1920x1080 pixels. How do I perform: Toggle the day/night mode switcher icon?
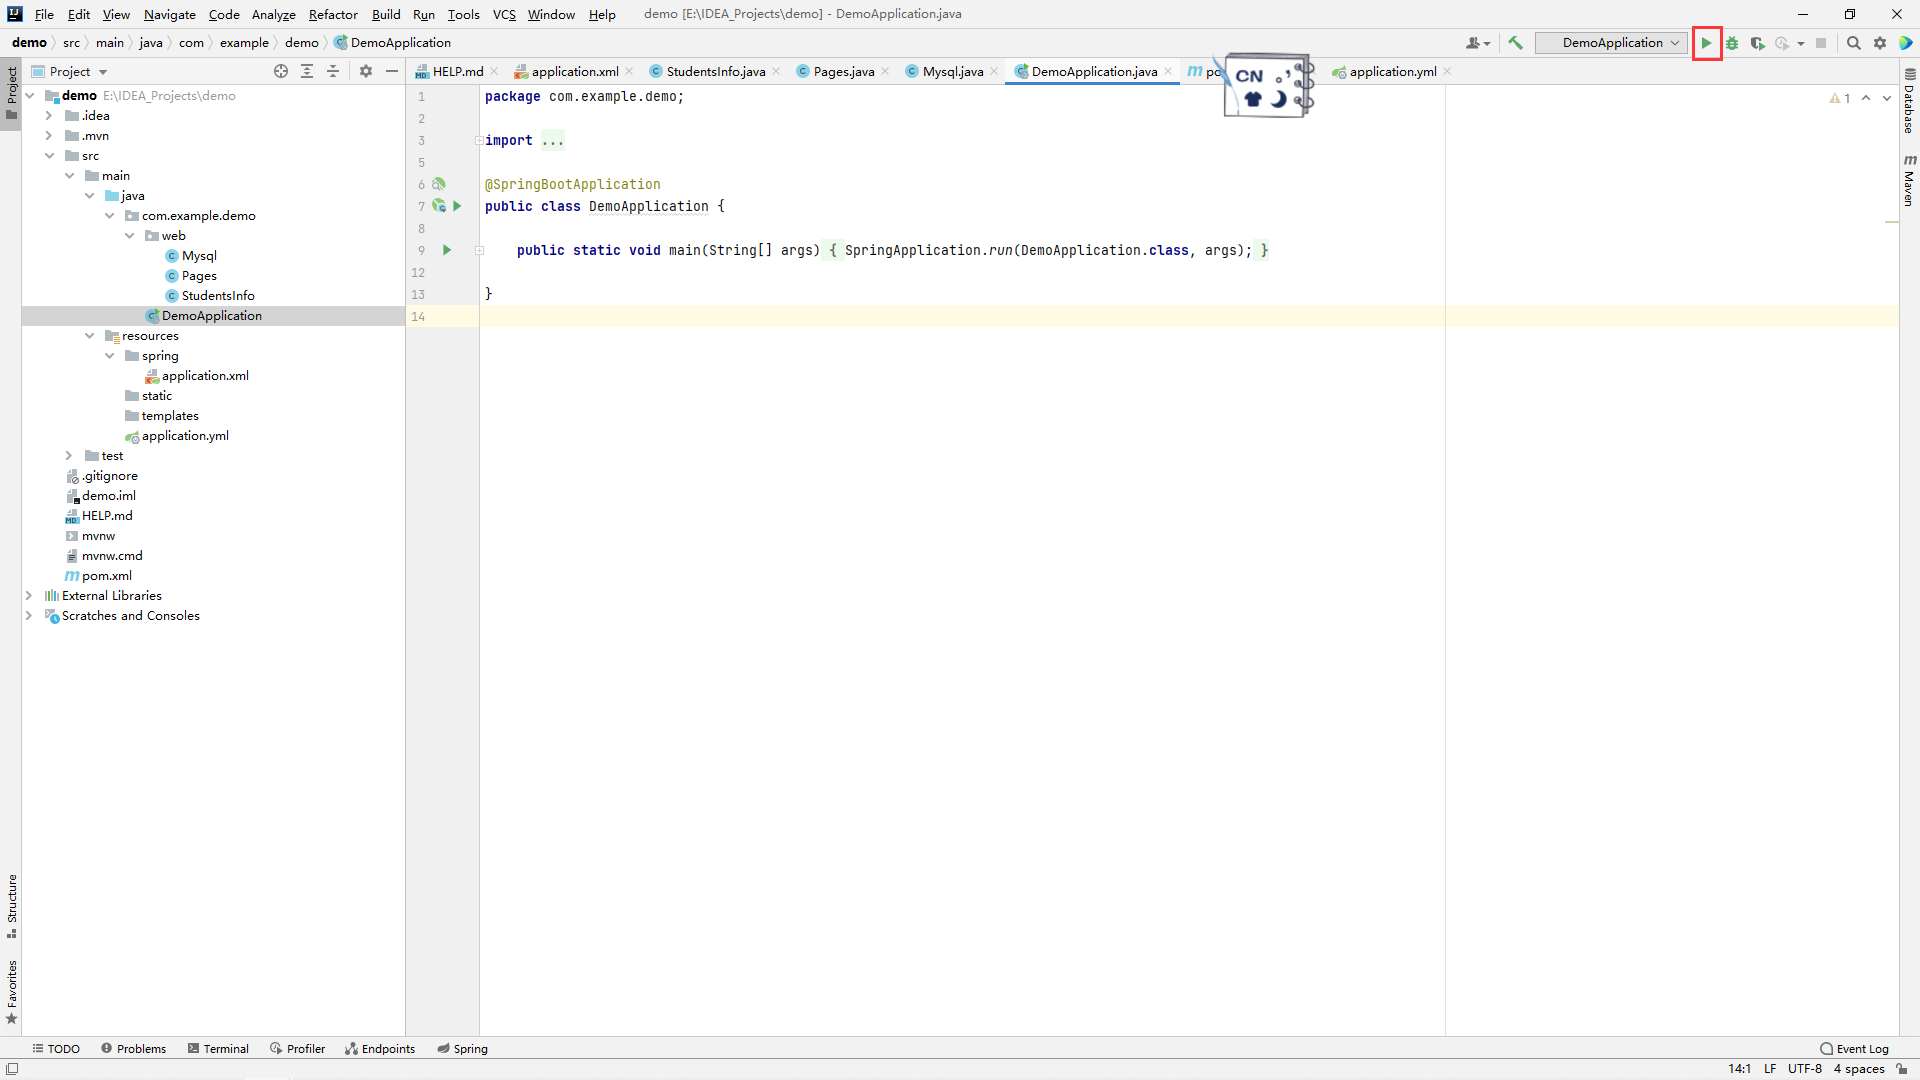(x=1276, y=98)
